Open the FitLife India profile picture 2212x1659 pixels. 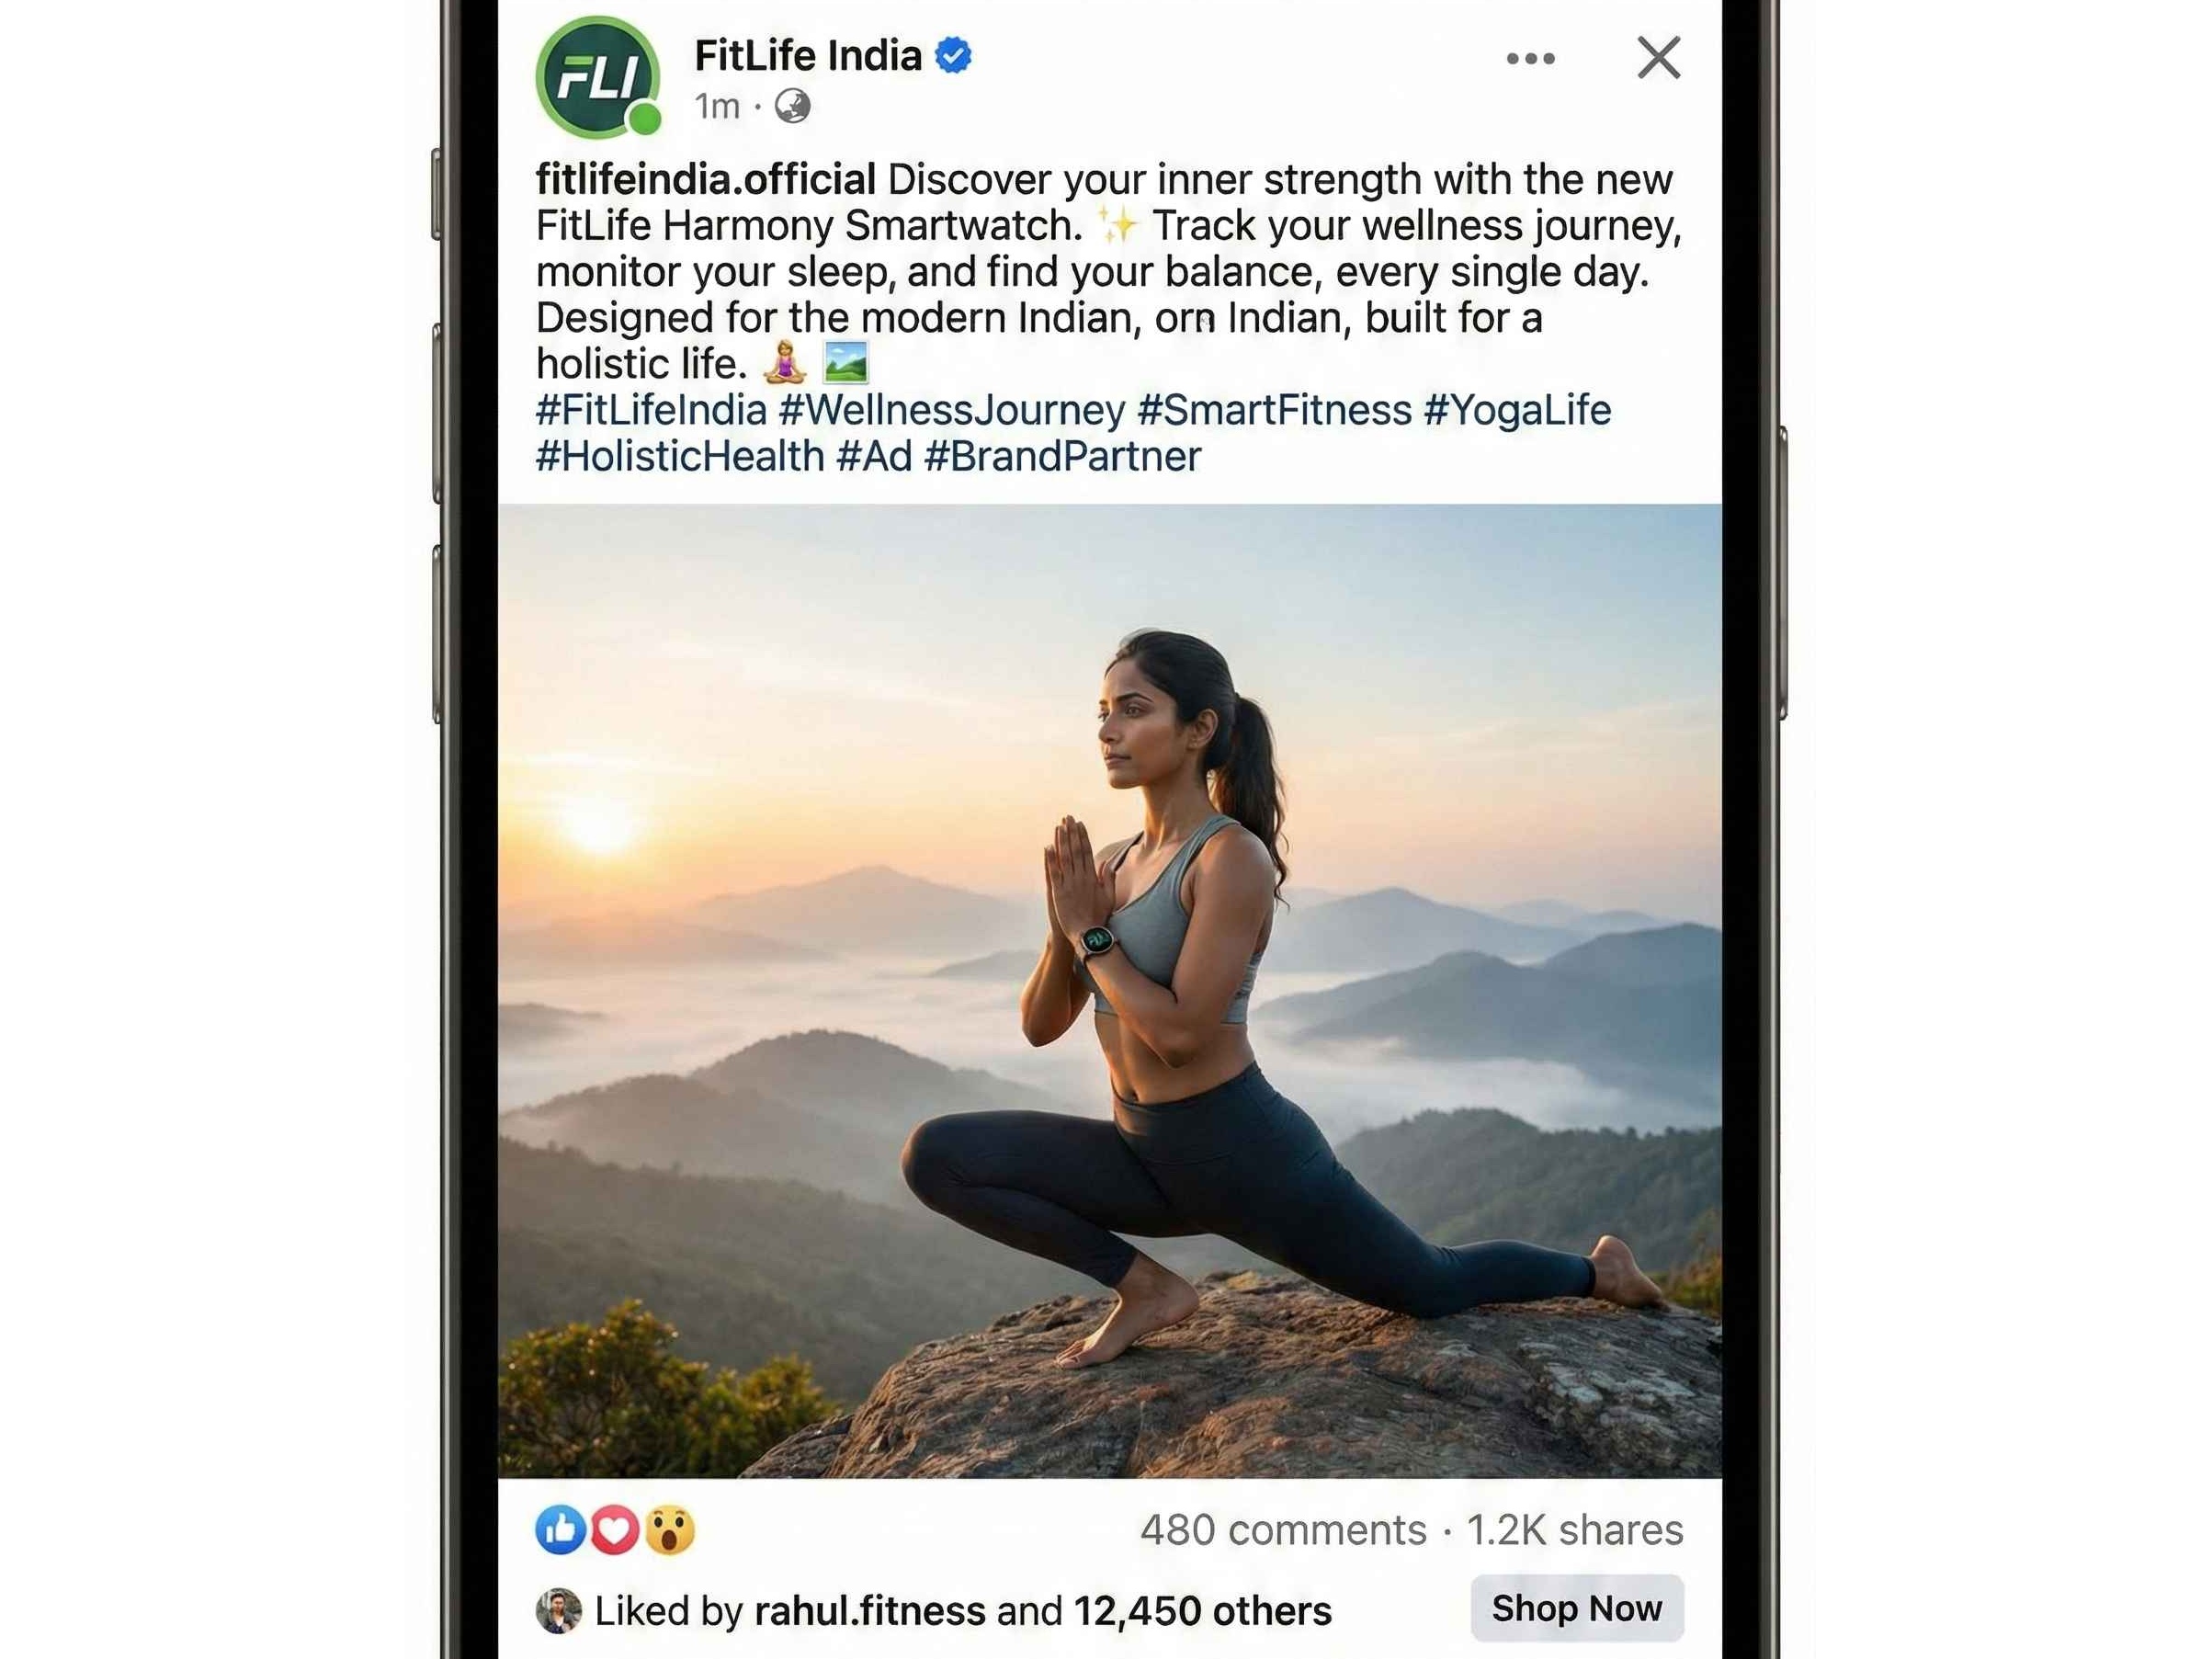[x=597, y=76]
